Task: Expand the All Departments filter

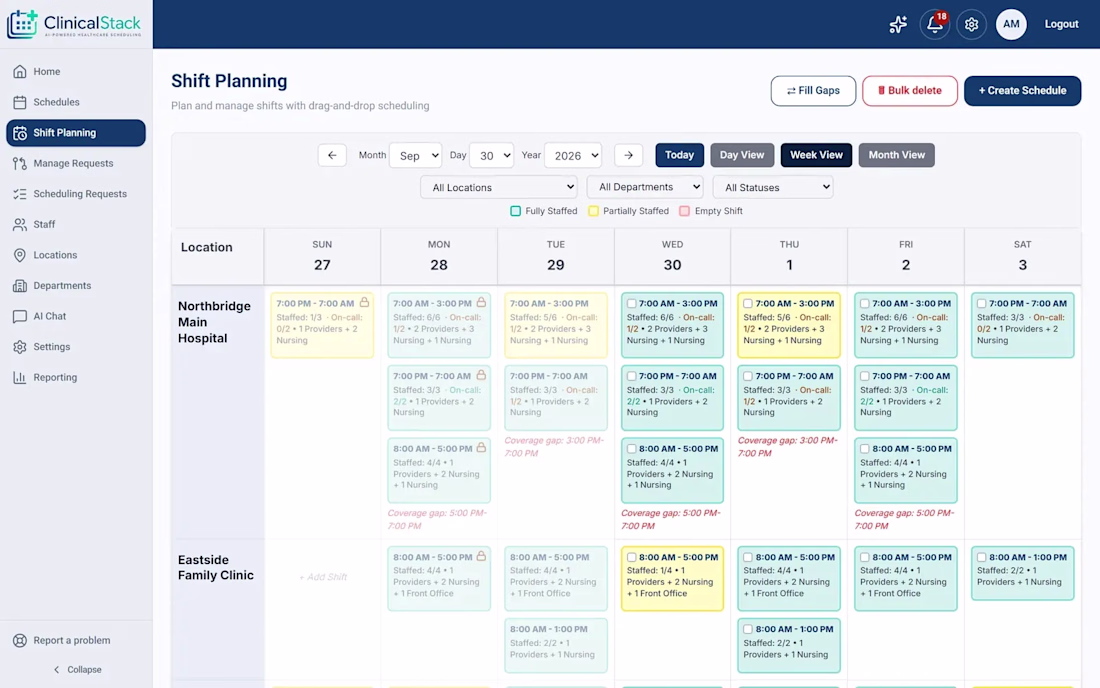Action: point(645,187)
